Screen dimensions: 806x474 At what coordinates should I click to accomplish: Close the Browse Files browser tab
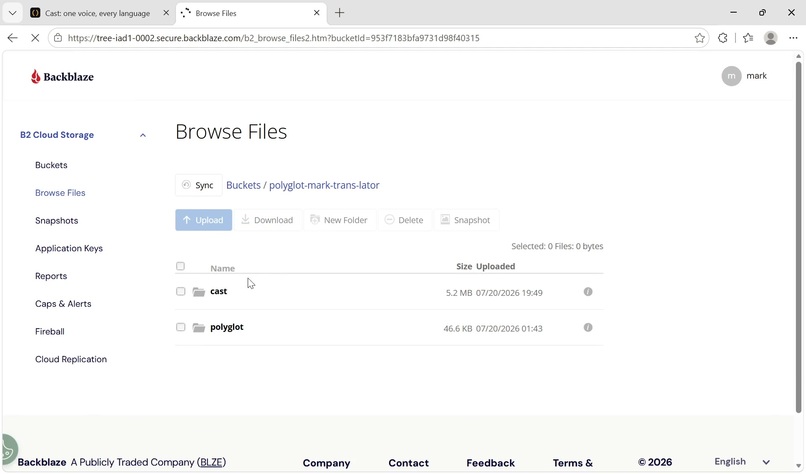tap(317, 13)
